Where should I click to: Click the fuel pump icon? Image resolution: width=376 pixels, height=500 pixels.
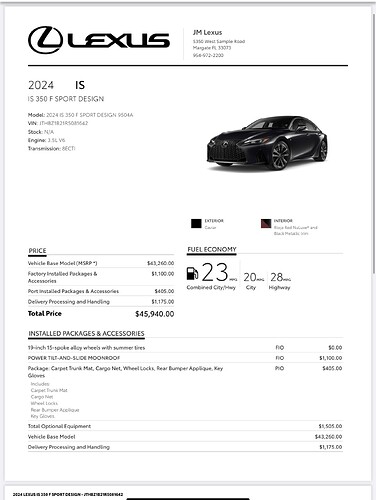(x=192, y=273)
